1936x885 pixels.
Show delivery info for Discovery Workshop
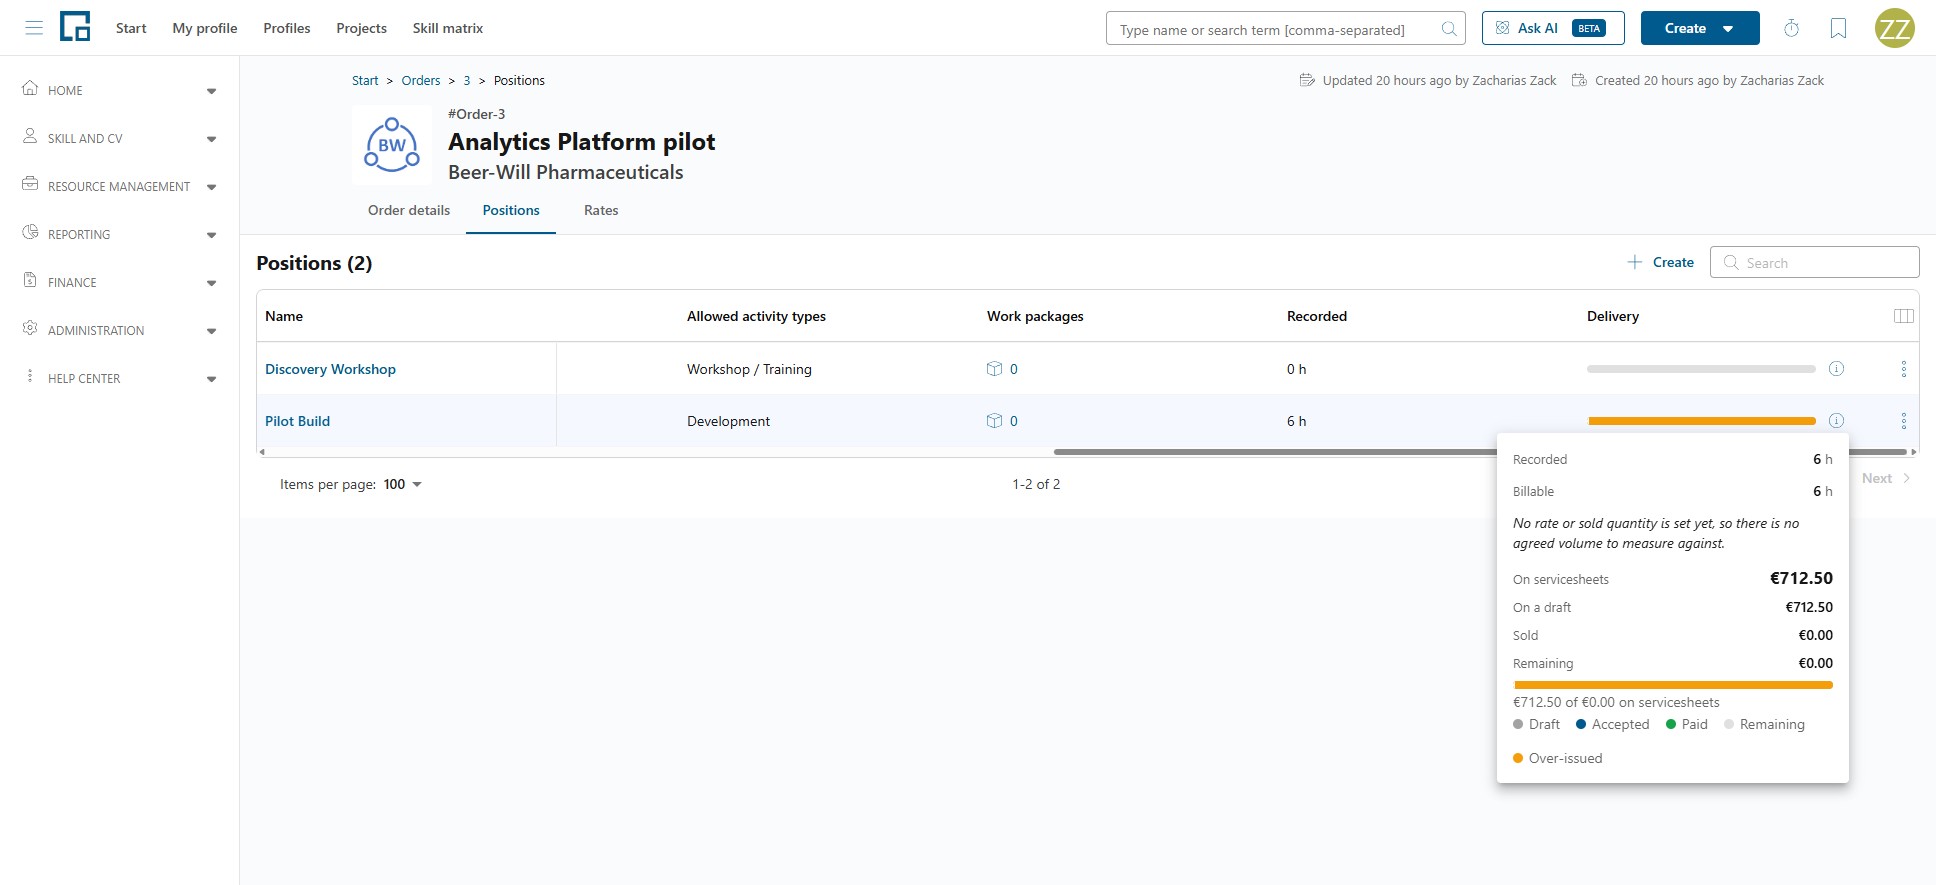click(x=1836, y=369)
